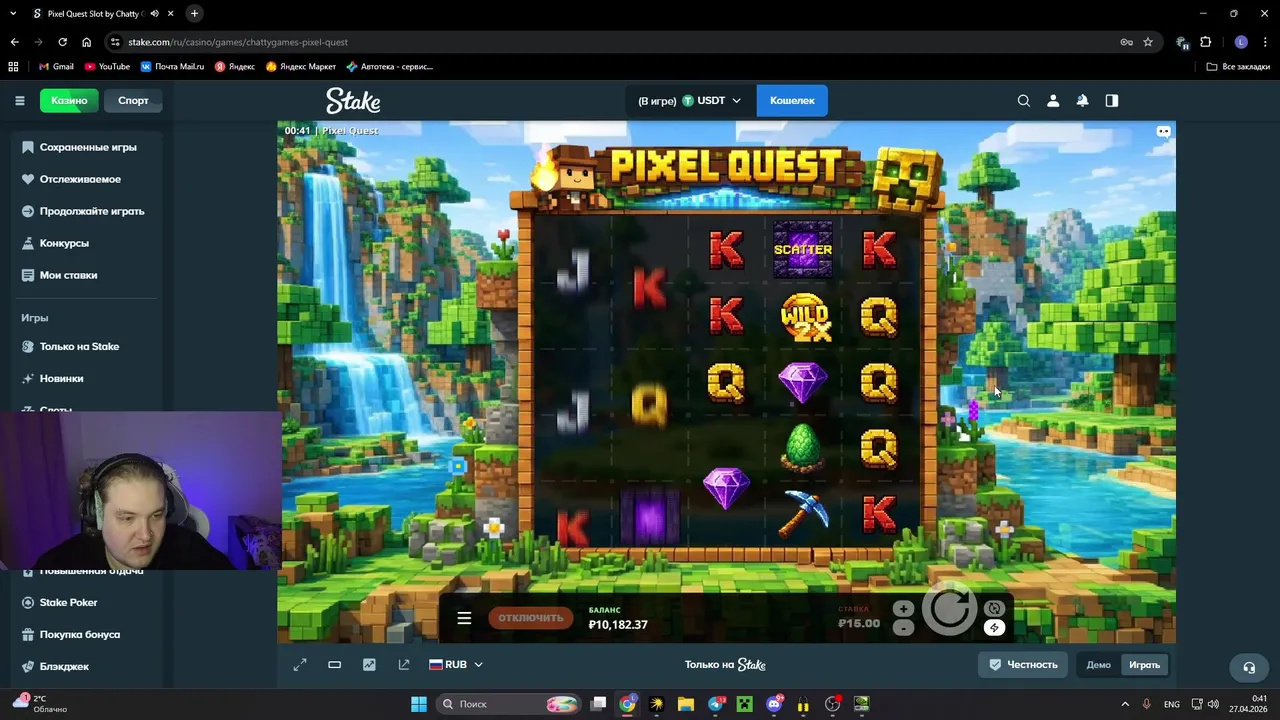This screenshot has width=1280, height=720.
Task: Click the Только на Stake footer label
Action: (725, 665)
